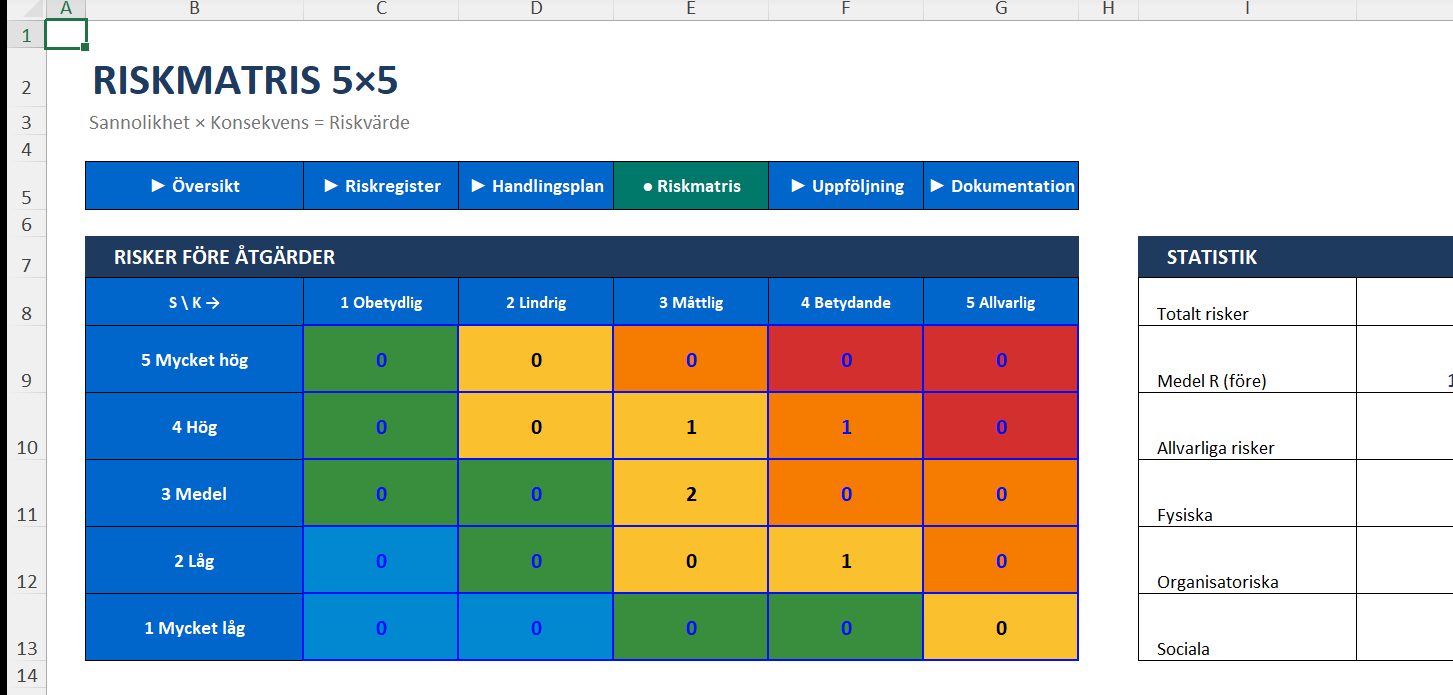Click the Sannolikhet × Konsekvens subtitle
The height and width of the screenshot is (695, 1453).
click(x=249, y=123)
